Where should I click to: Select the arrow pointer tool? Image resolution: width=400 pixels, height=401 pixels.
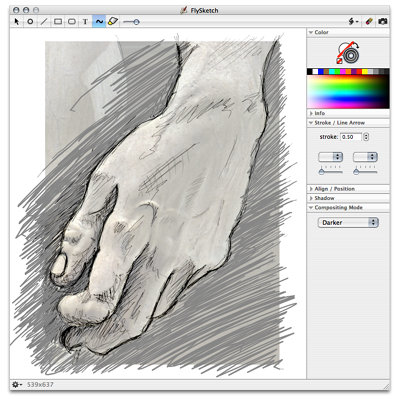(17, 22)
